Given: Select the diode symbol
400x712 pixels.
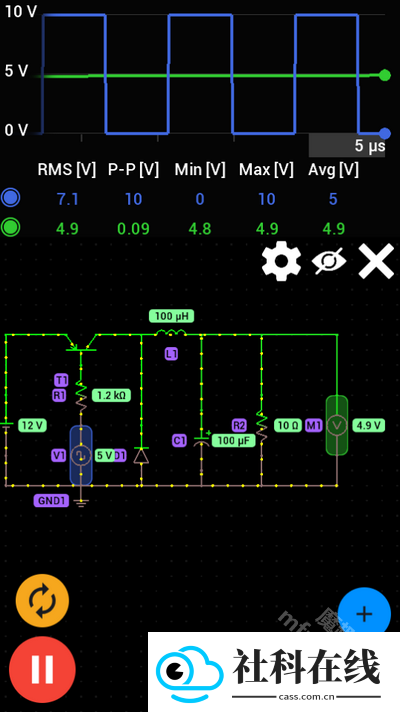Looking at the screenshot, I should (141, 455).
